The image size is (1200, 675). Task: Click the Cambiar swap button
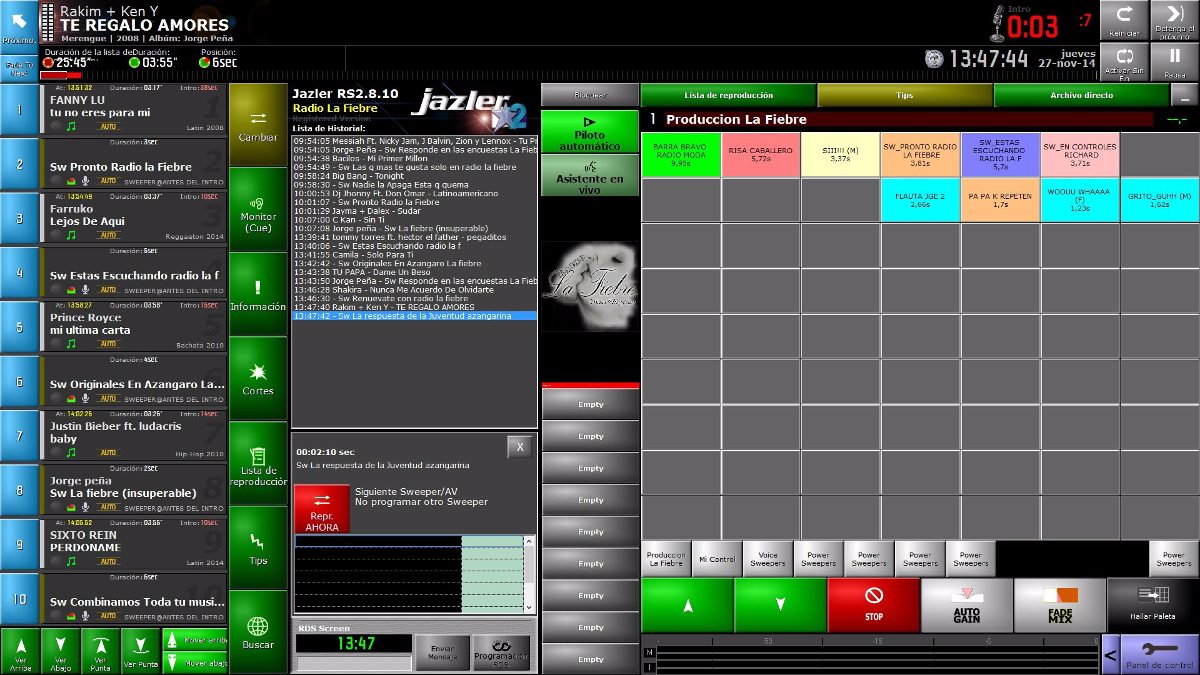point(258,124)
